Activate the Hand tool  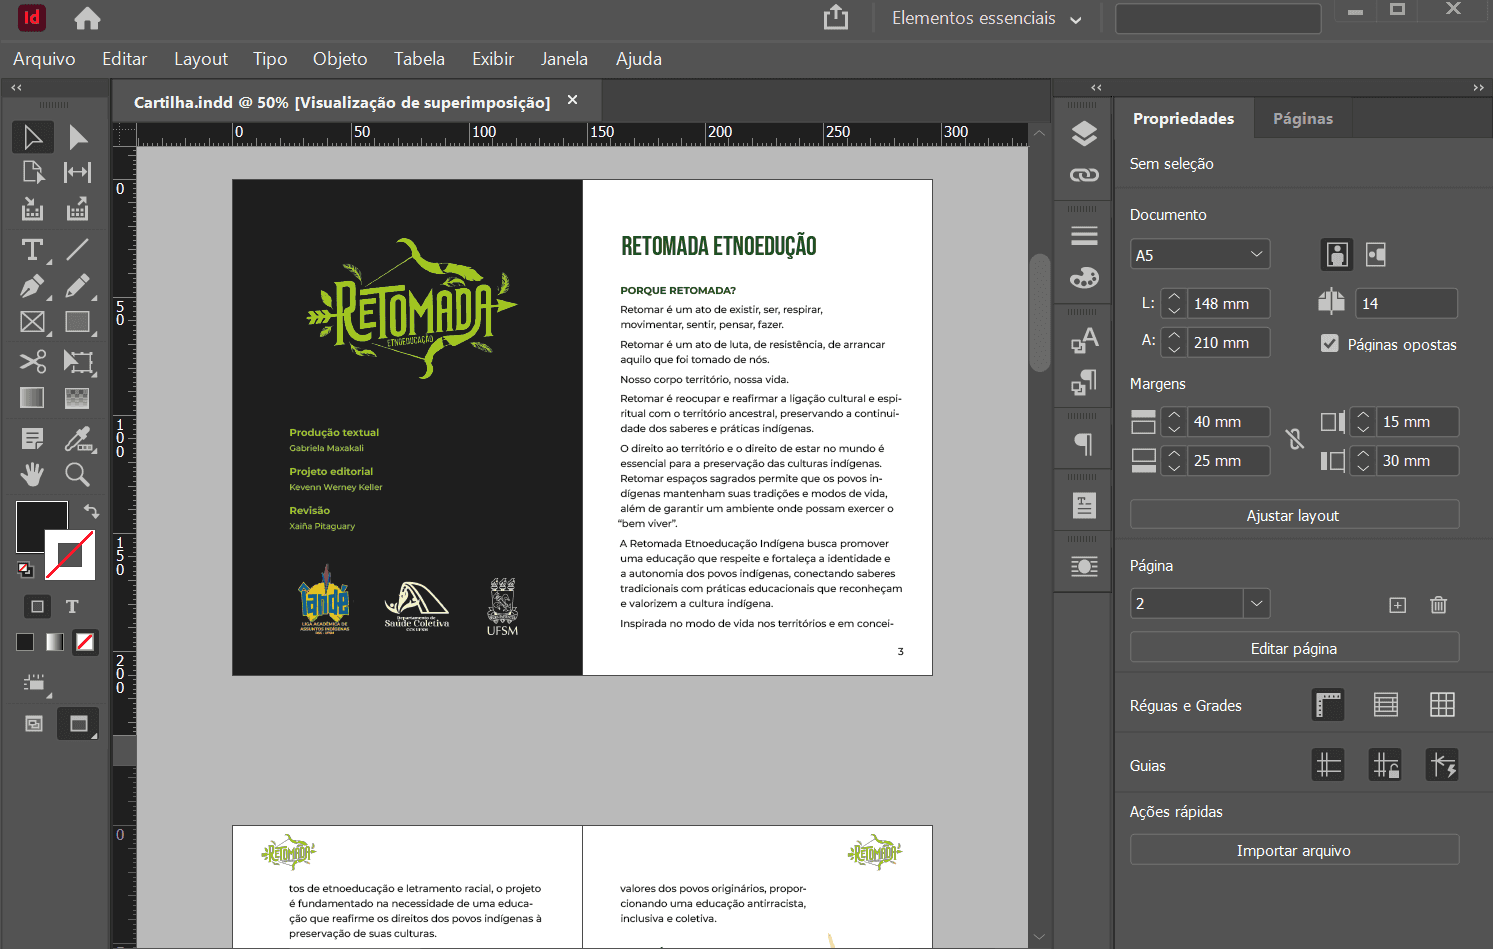click(32, 474)
